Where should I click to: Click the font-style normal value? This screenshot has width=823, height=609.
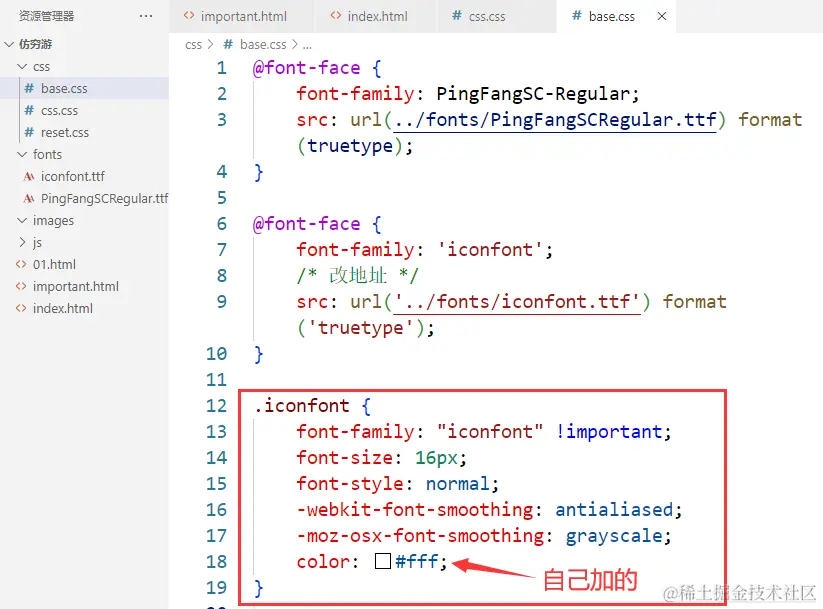(x=457, y=484)
